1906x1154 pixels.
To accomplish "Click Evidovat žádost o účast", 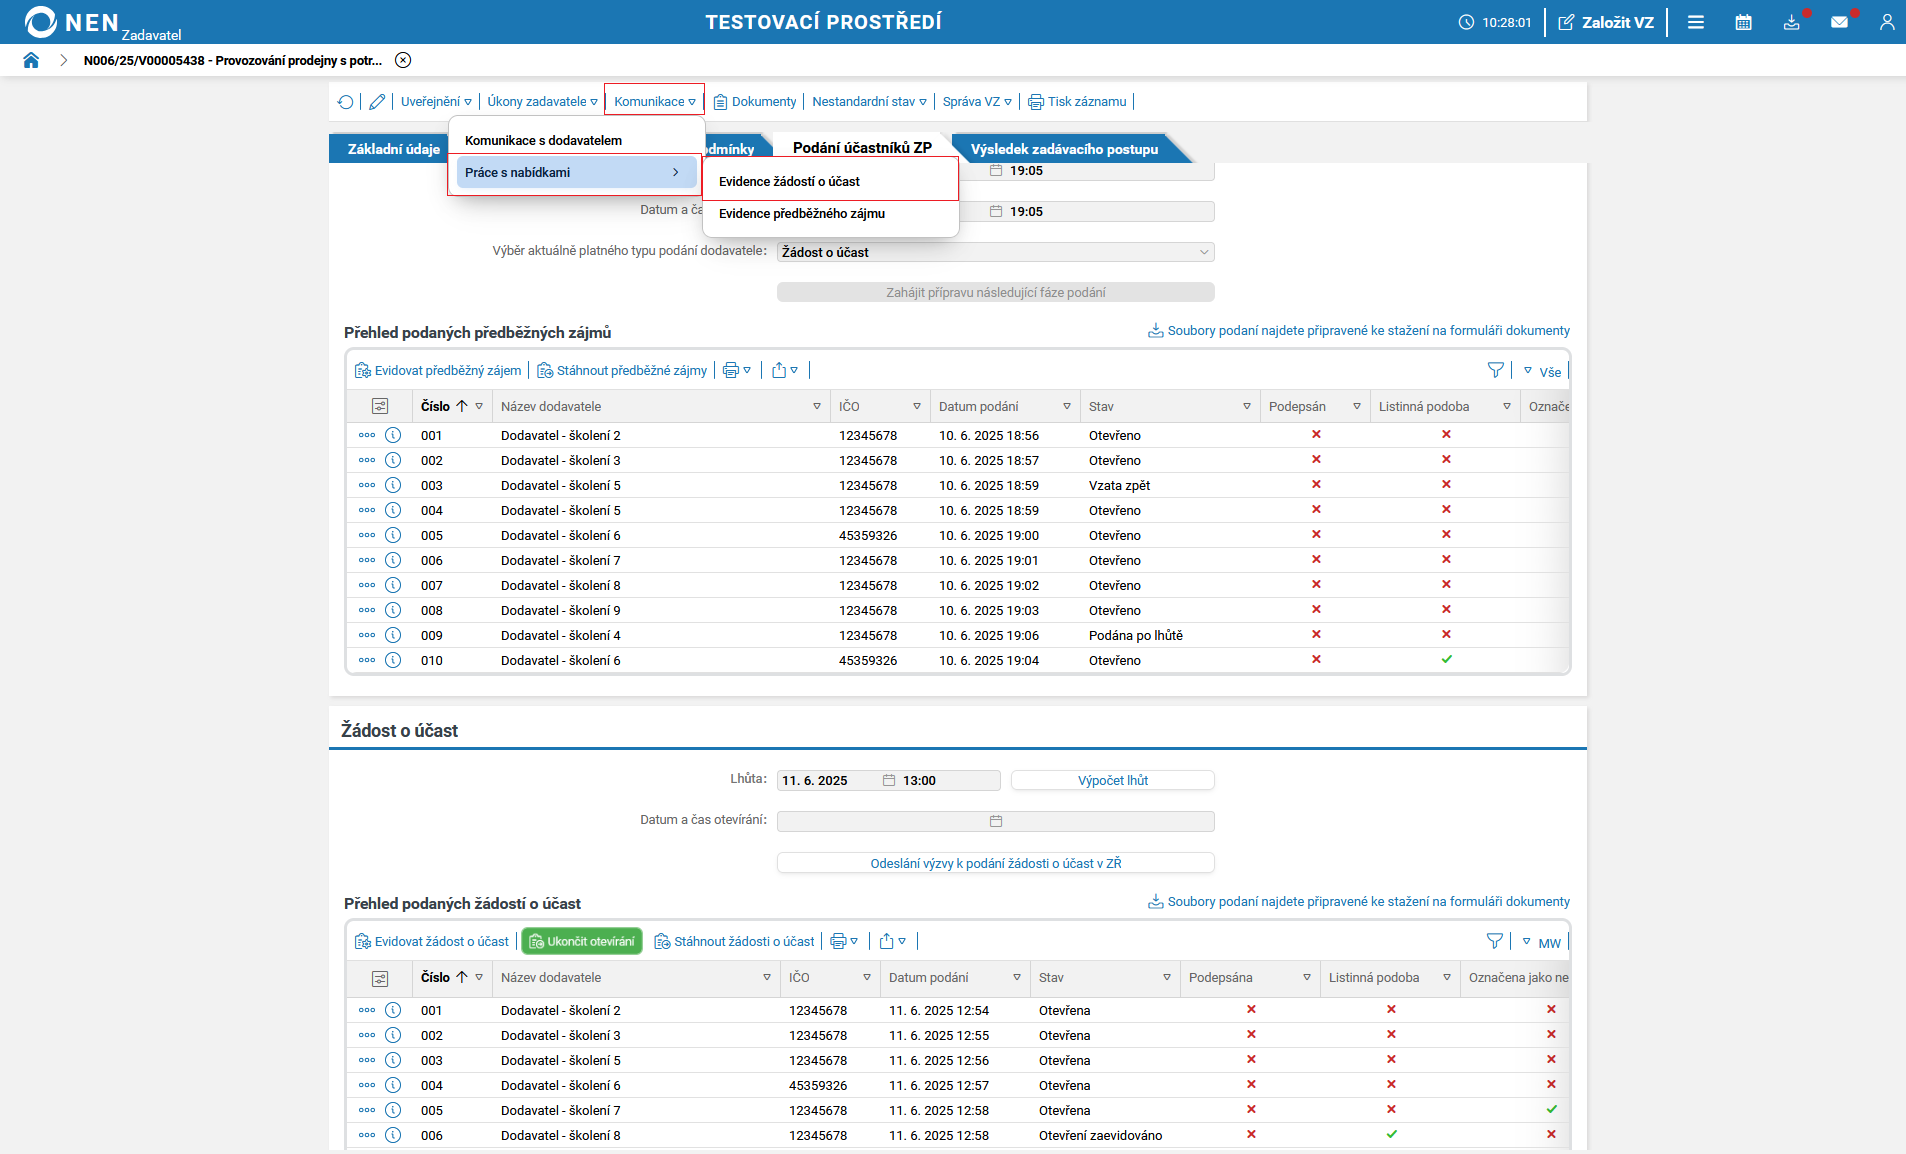I will click(432, 942).
